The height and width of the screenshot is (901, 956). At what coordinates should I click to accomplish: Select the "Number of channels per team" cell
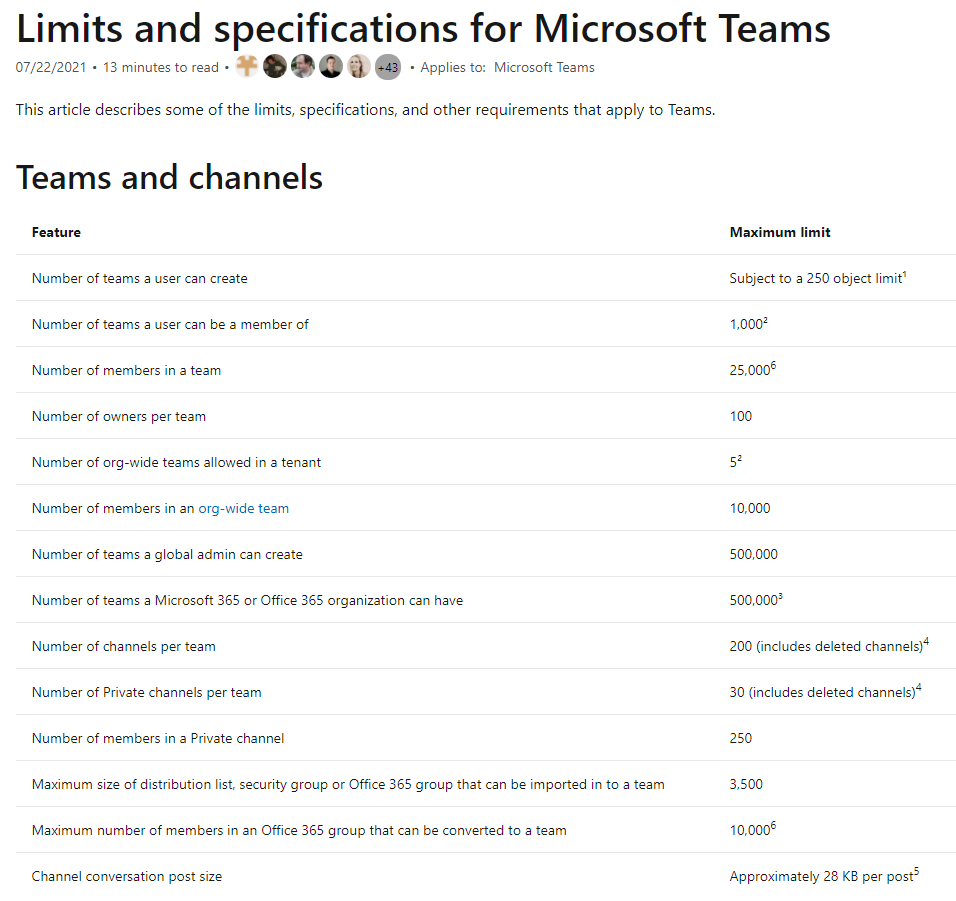click(124, 647)
